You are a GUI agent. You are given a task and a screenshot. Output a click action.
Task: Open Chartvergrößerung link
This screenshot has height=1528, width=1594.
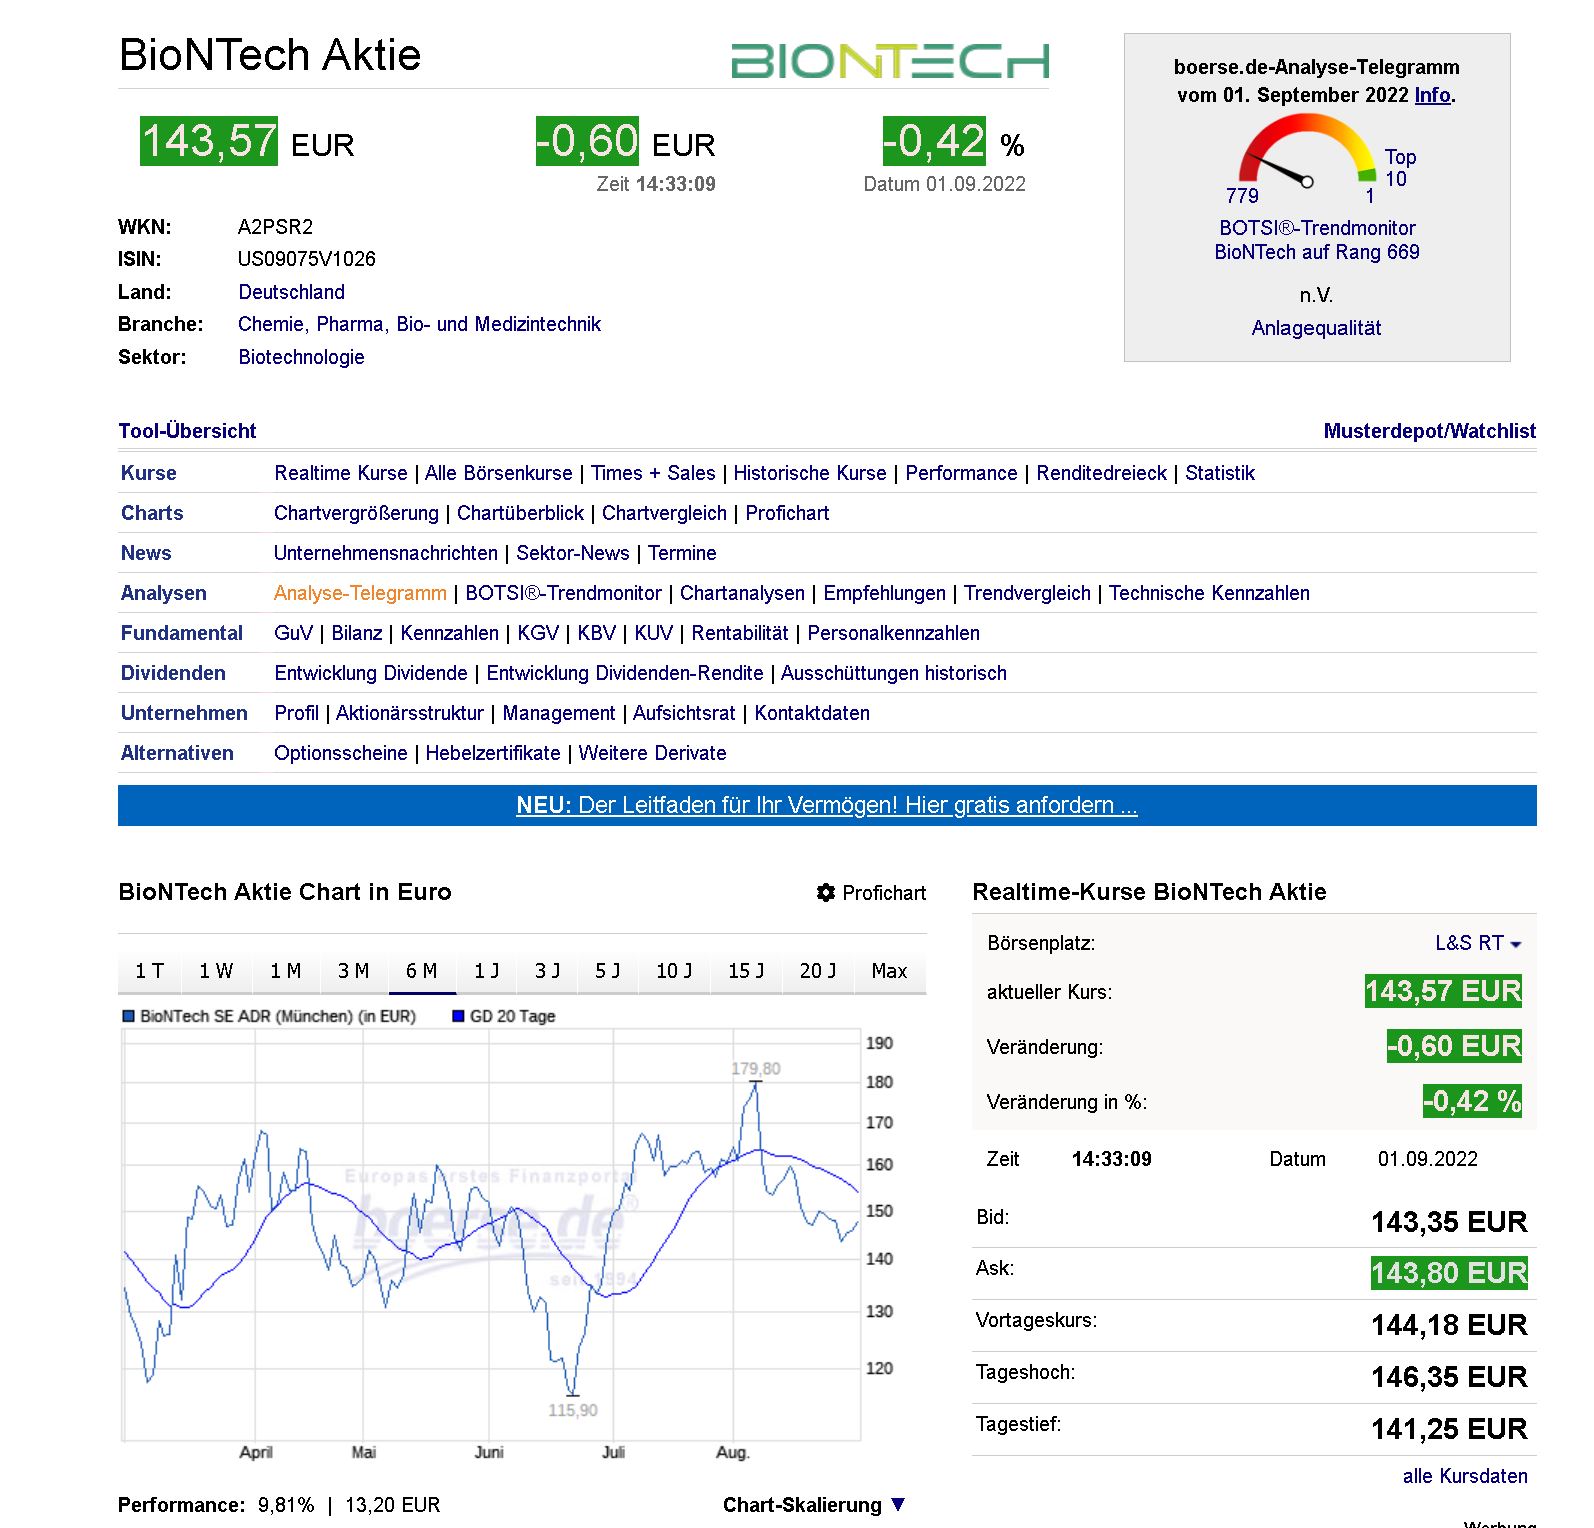point(356,513)
